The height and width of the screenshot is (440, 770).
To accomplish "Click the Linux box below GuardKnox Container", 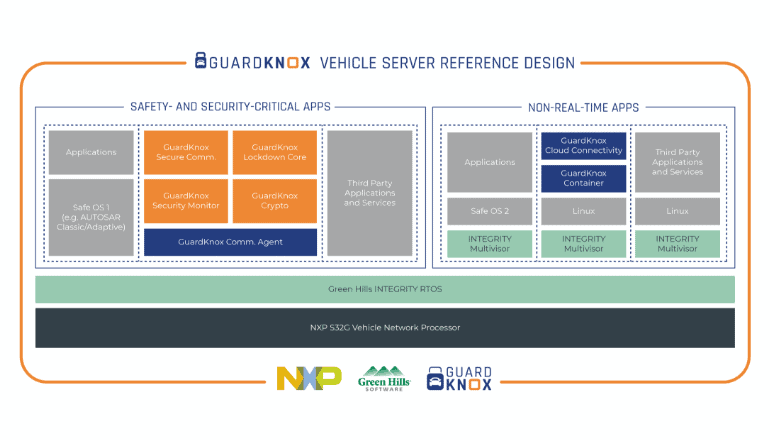I will pos(584,211).
